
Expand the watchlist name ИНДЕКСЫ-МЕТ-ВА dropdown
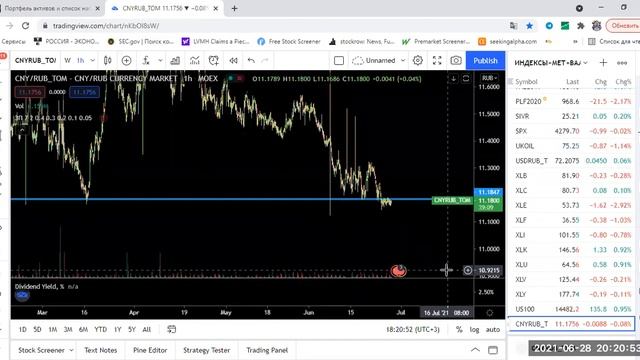(x=585, y=62)
